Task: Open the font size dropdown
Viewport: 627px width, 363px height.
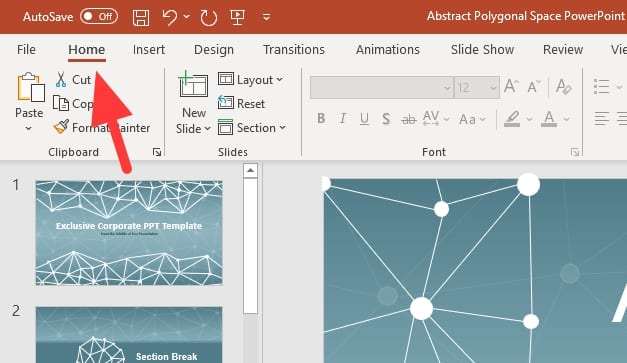Action: [493, 87]
